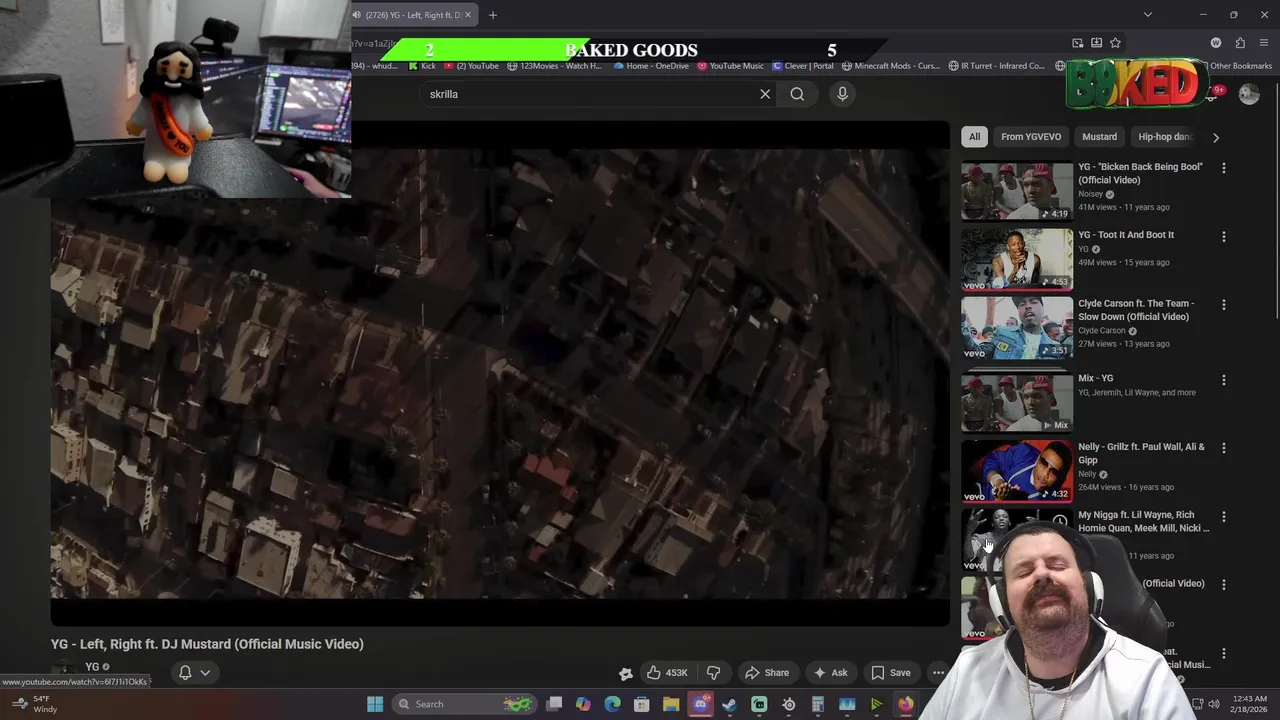Screen dimensions: 1280x720
Task: Open the IR Turret - Infrared bookmark
Action: pyautogui.click(x=996, y=66)
